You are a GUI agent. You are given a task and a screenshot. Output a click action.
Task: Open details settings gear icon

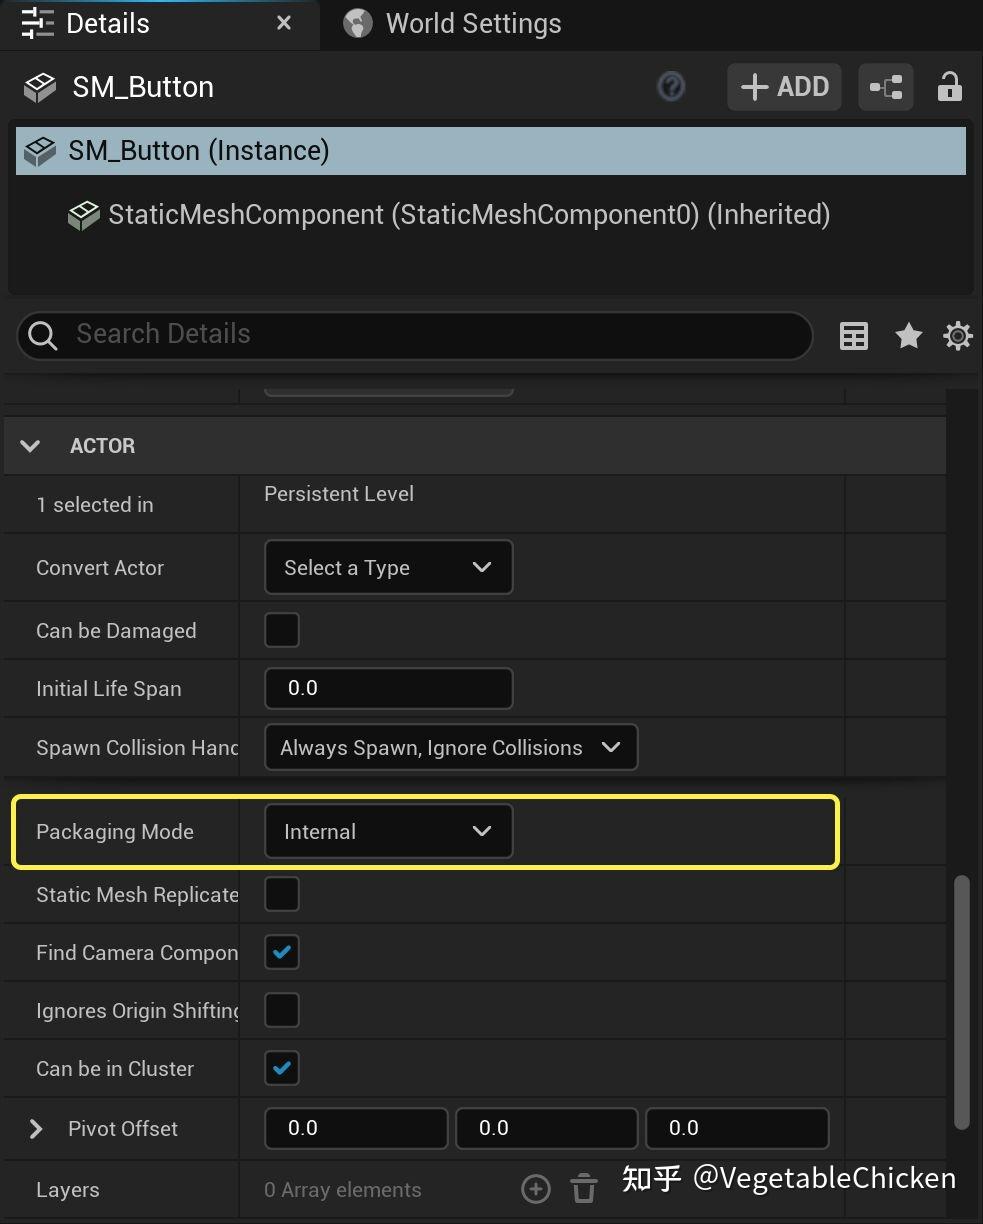[957, 336]
